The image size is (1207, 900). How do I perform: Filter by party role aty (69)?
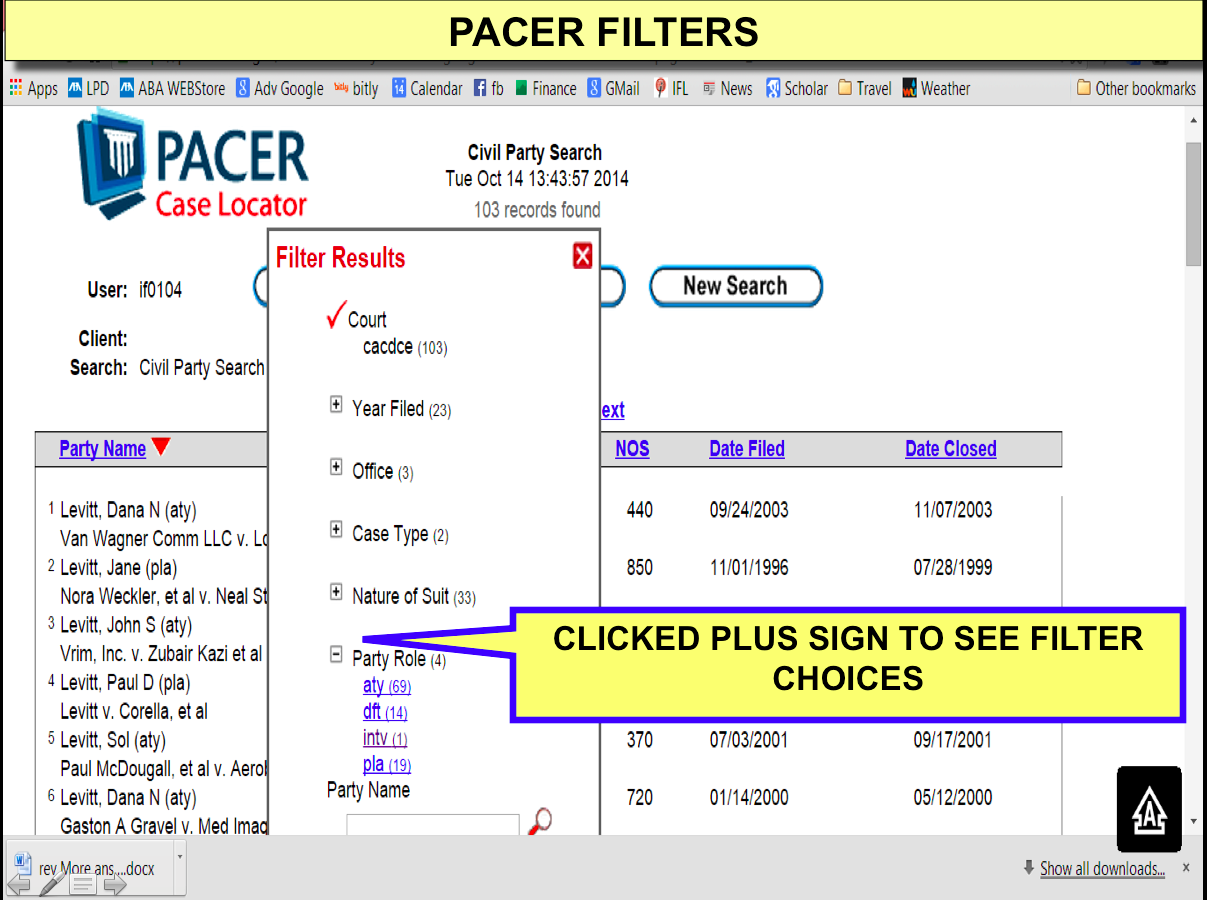pos(387,686)
